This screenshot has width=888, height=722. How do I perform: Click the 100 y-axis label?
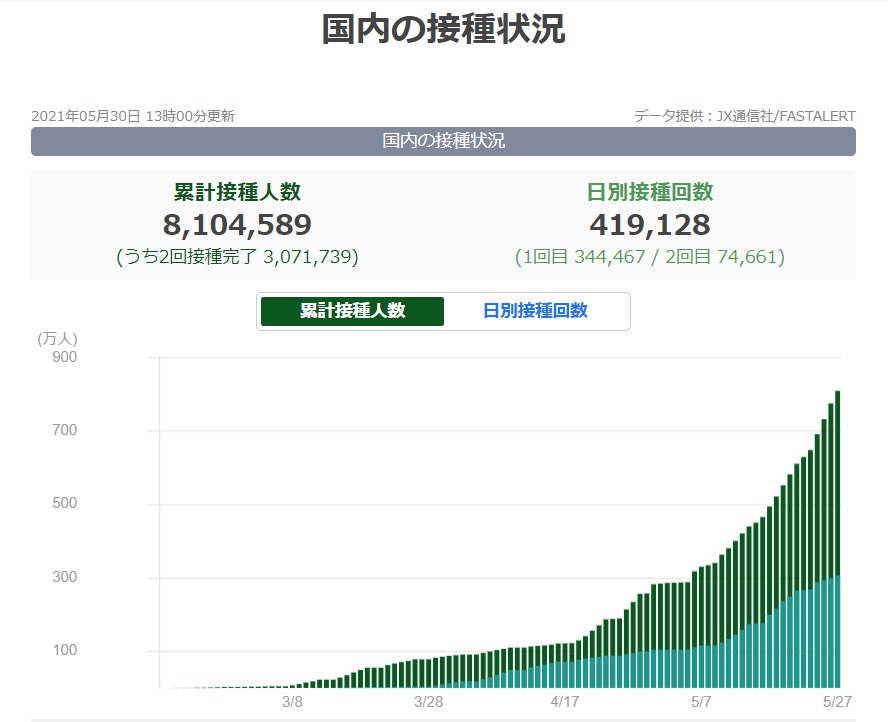[65, 650]
